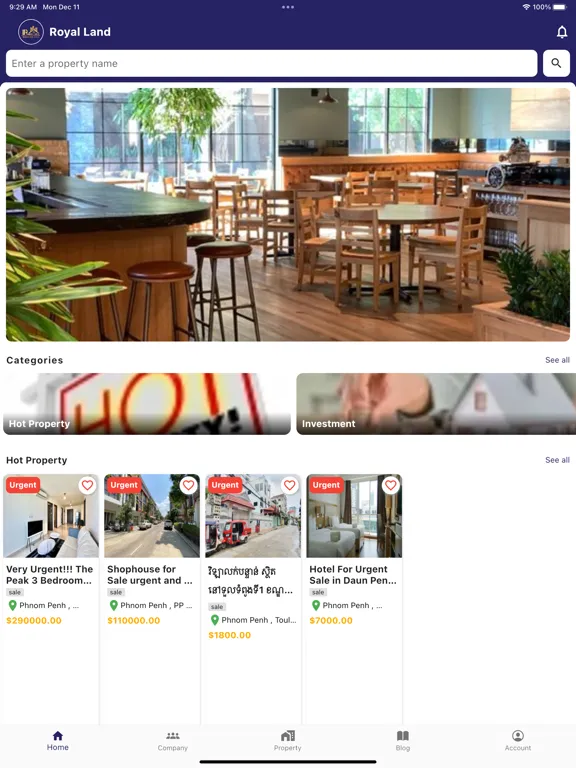The height and width of the screenshot is (768, 576).
Task: Focus the property name search field
Action: tap(271, 63)
